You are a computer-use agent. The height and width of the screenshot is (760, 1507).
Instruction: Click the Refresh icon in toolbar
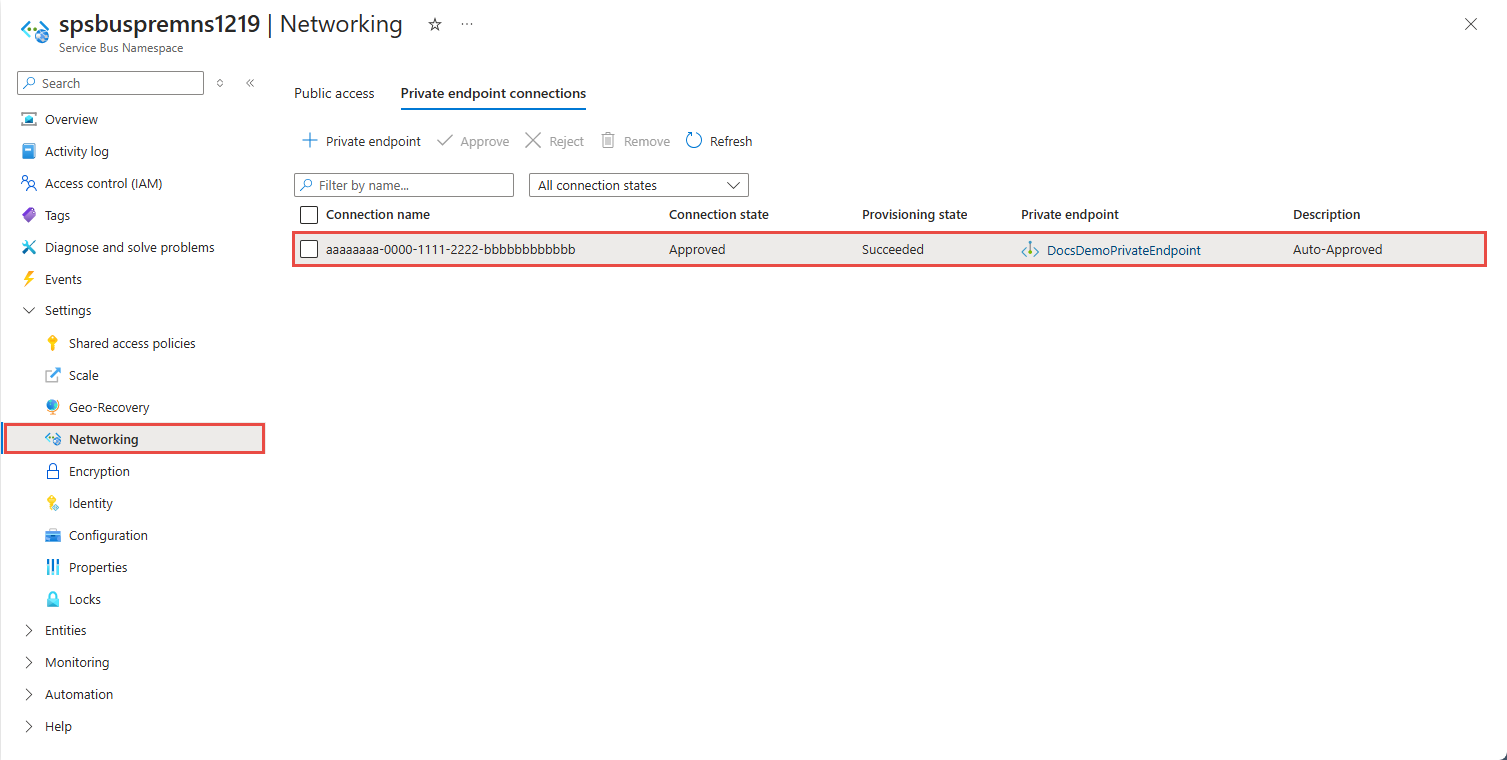pyautogui.click(x=694, y=141)
